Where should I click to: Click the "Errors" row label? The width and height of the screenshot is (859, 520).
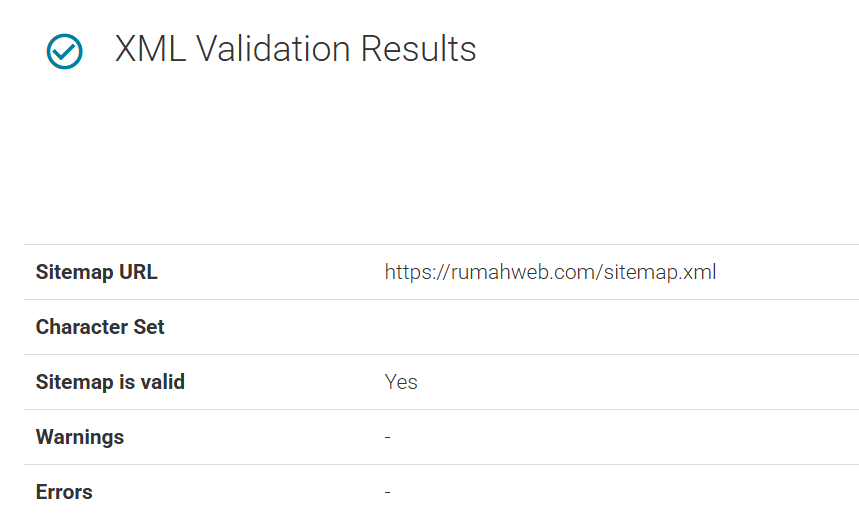[x=64, y=492]
